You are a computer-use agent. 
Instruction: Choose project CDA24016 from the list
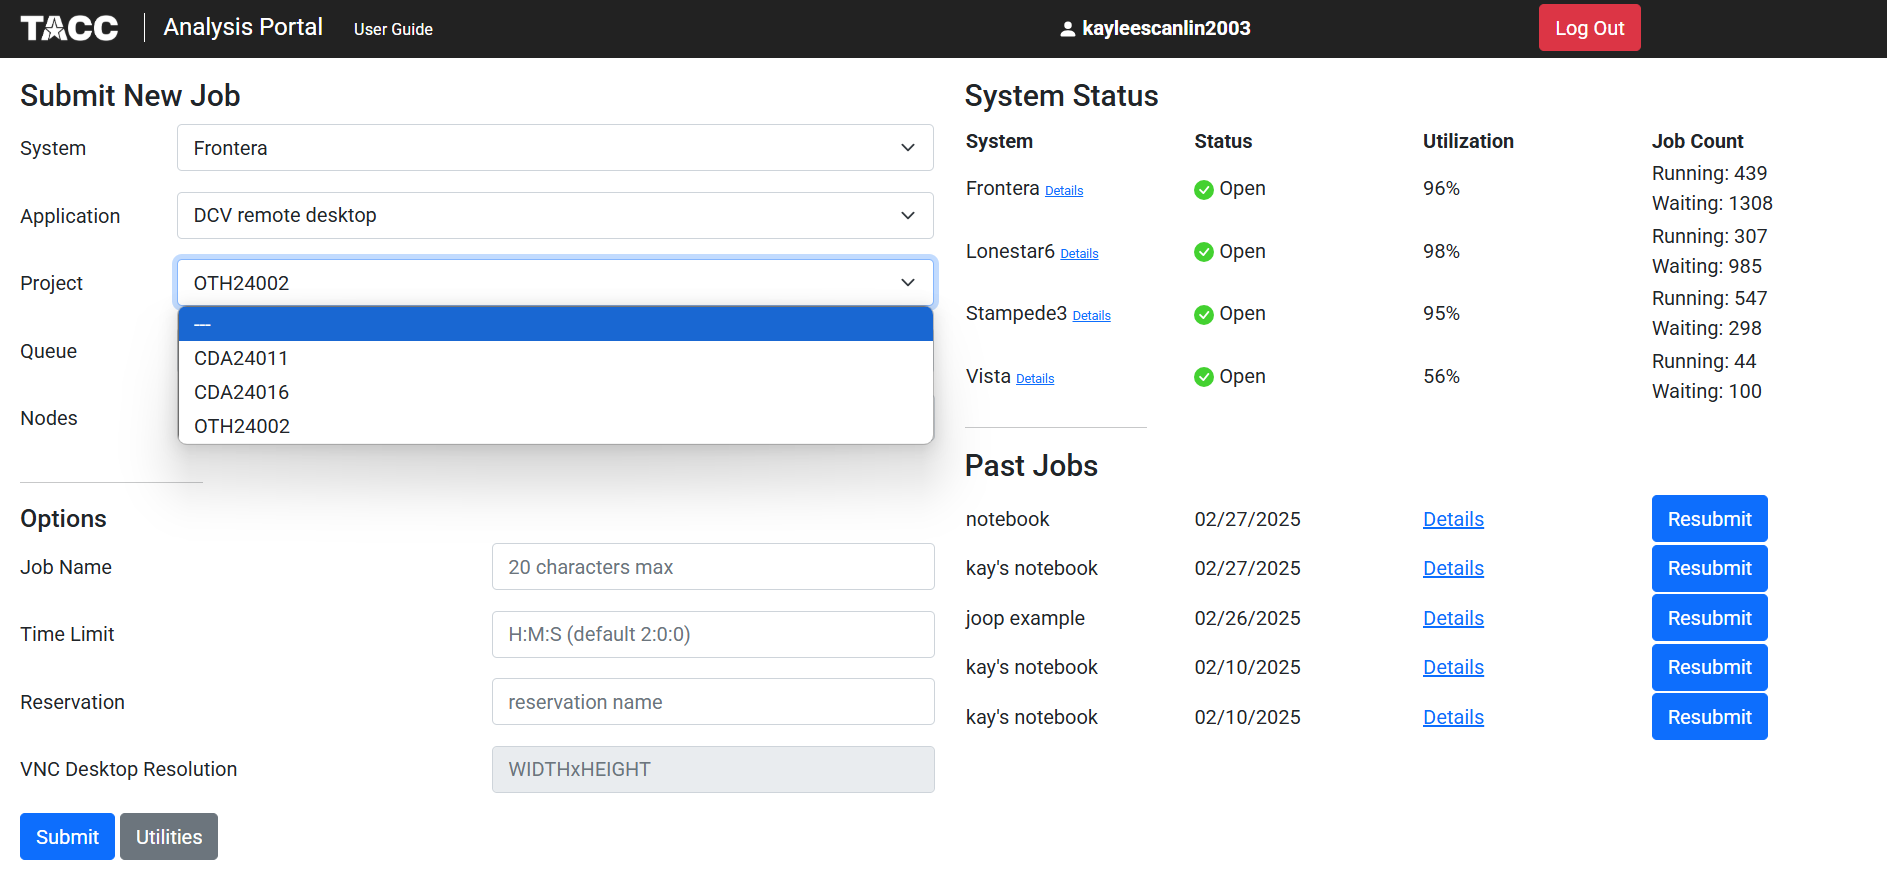[555, 392]
